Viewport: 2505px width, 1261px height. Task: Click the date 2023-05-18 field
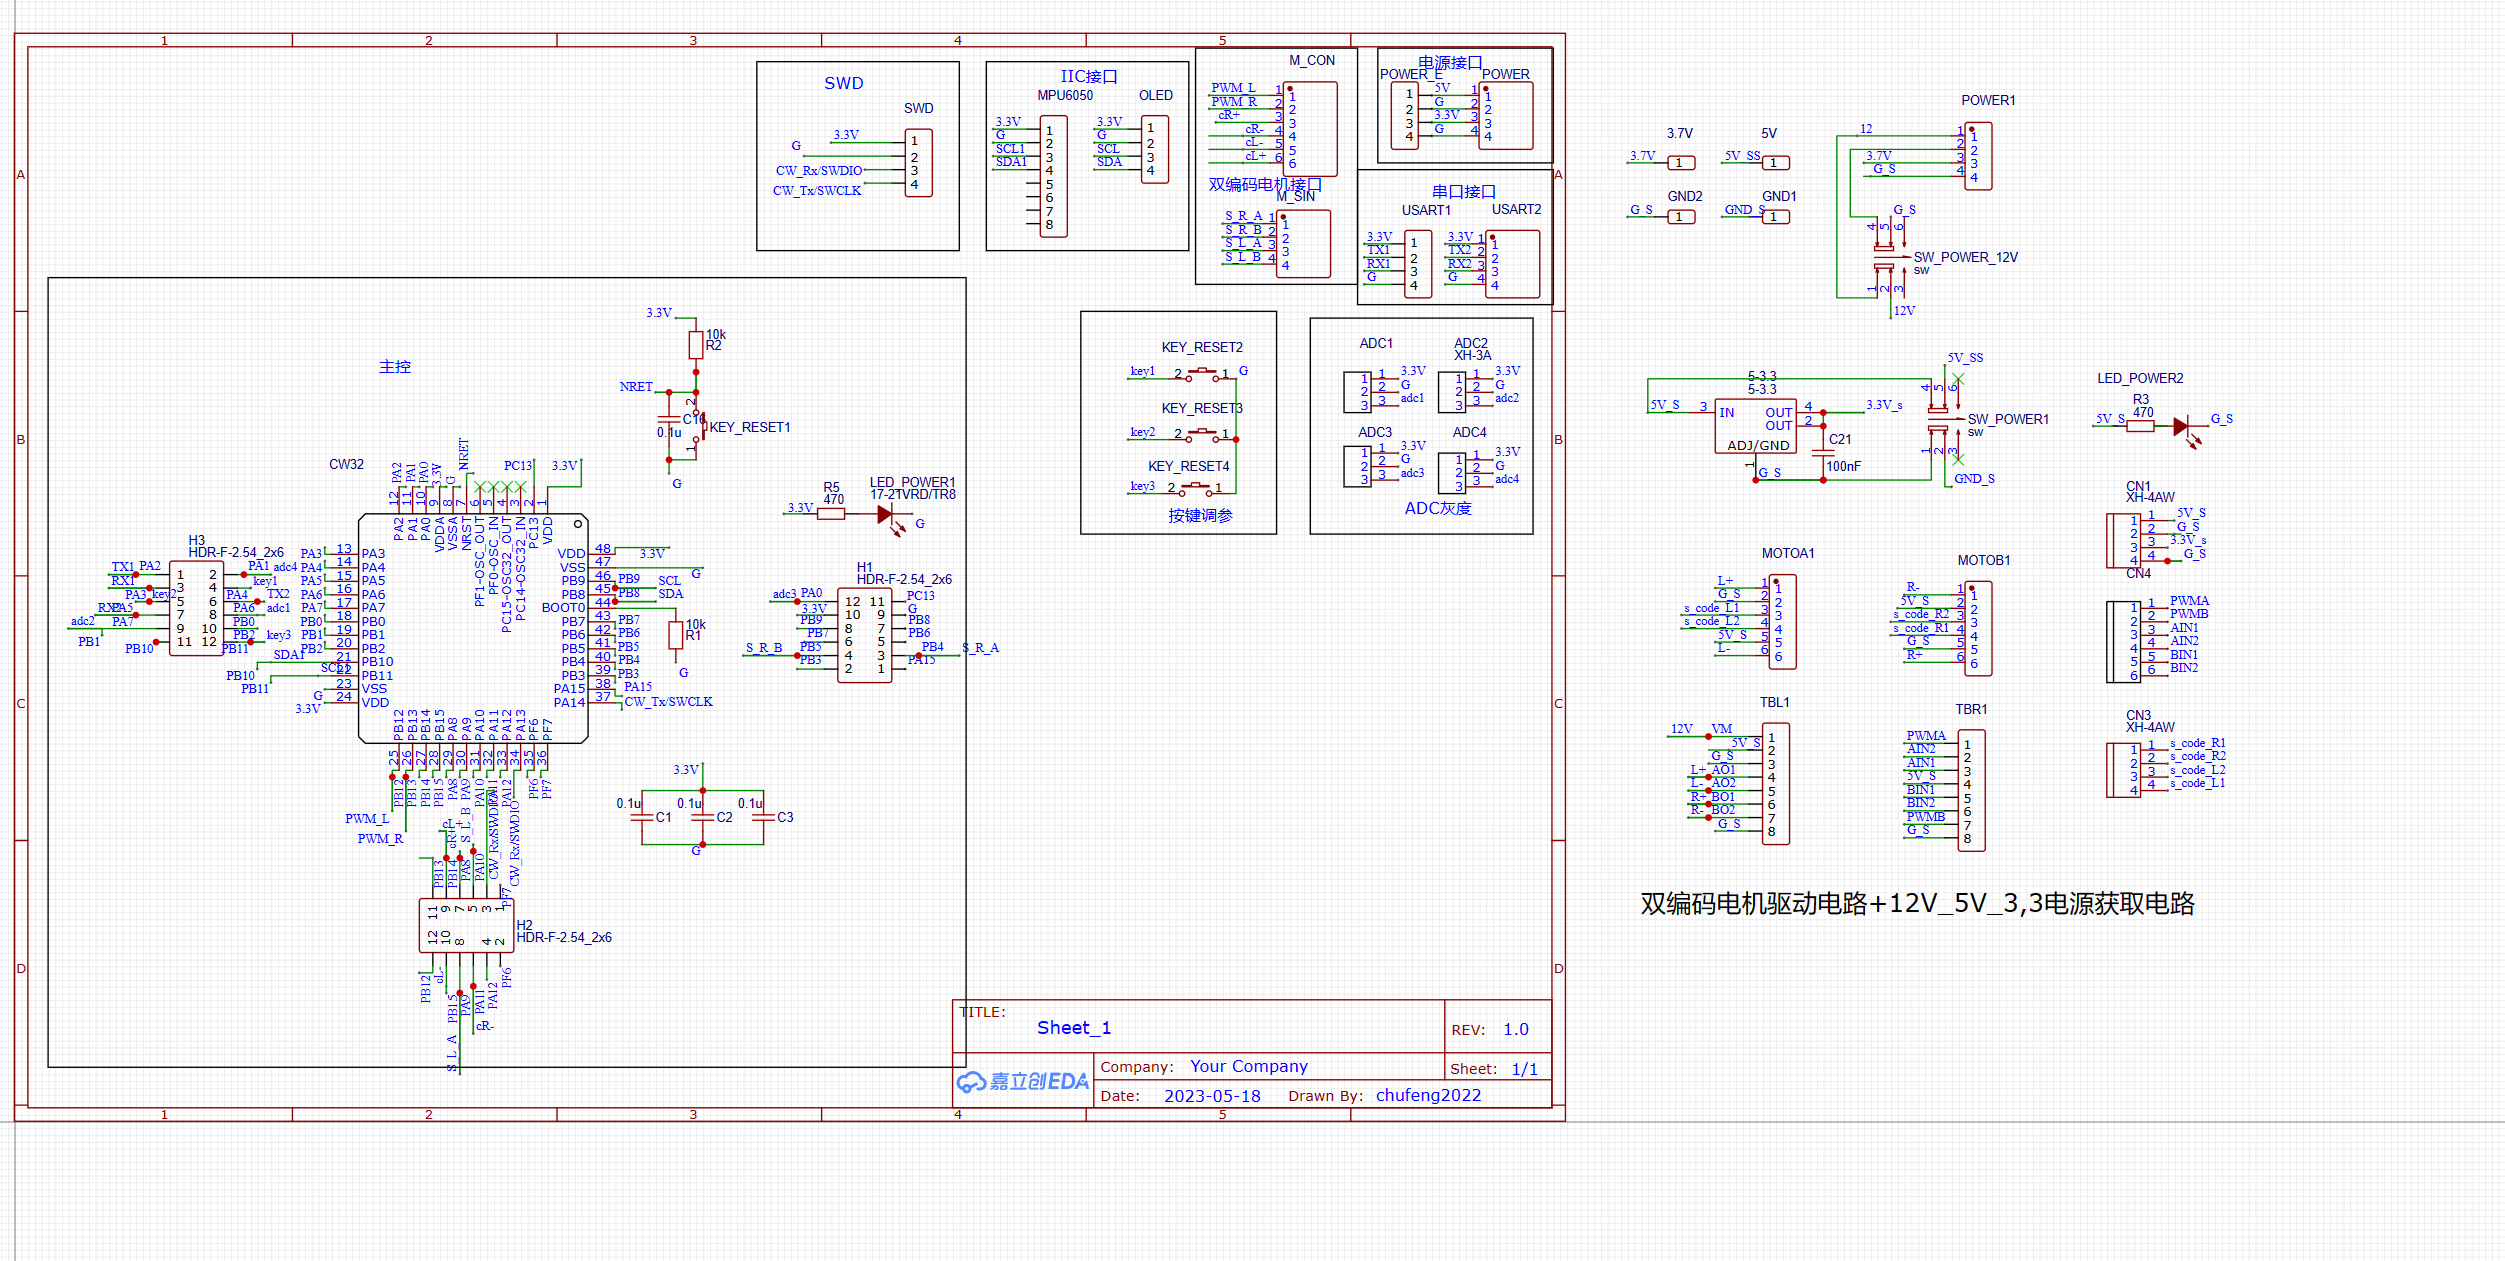pos(1212,1096)
